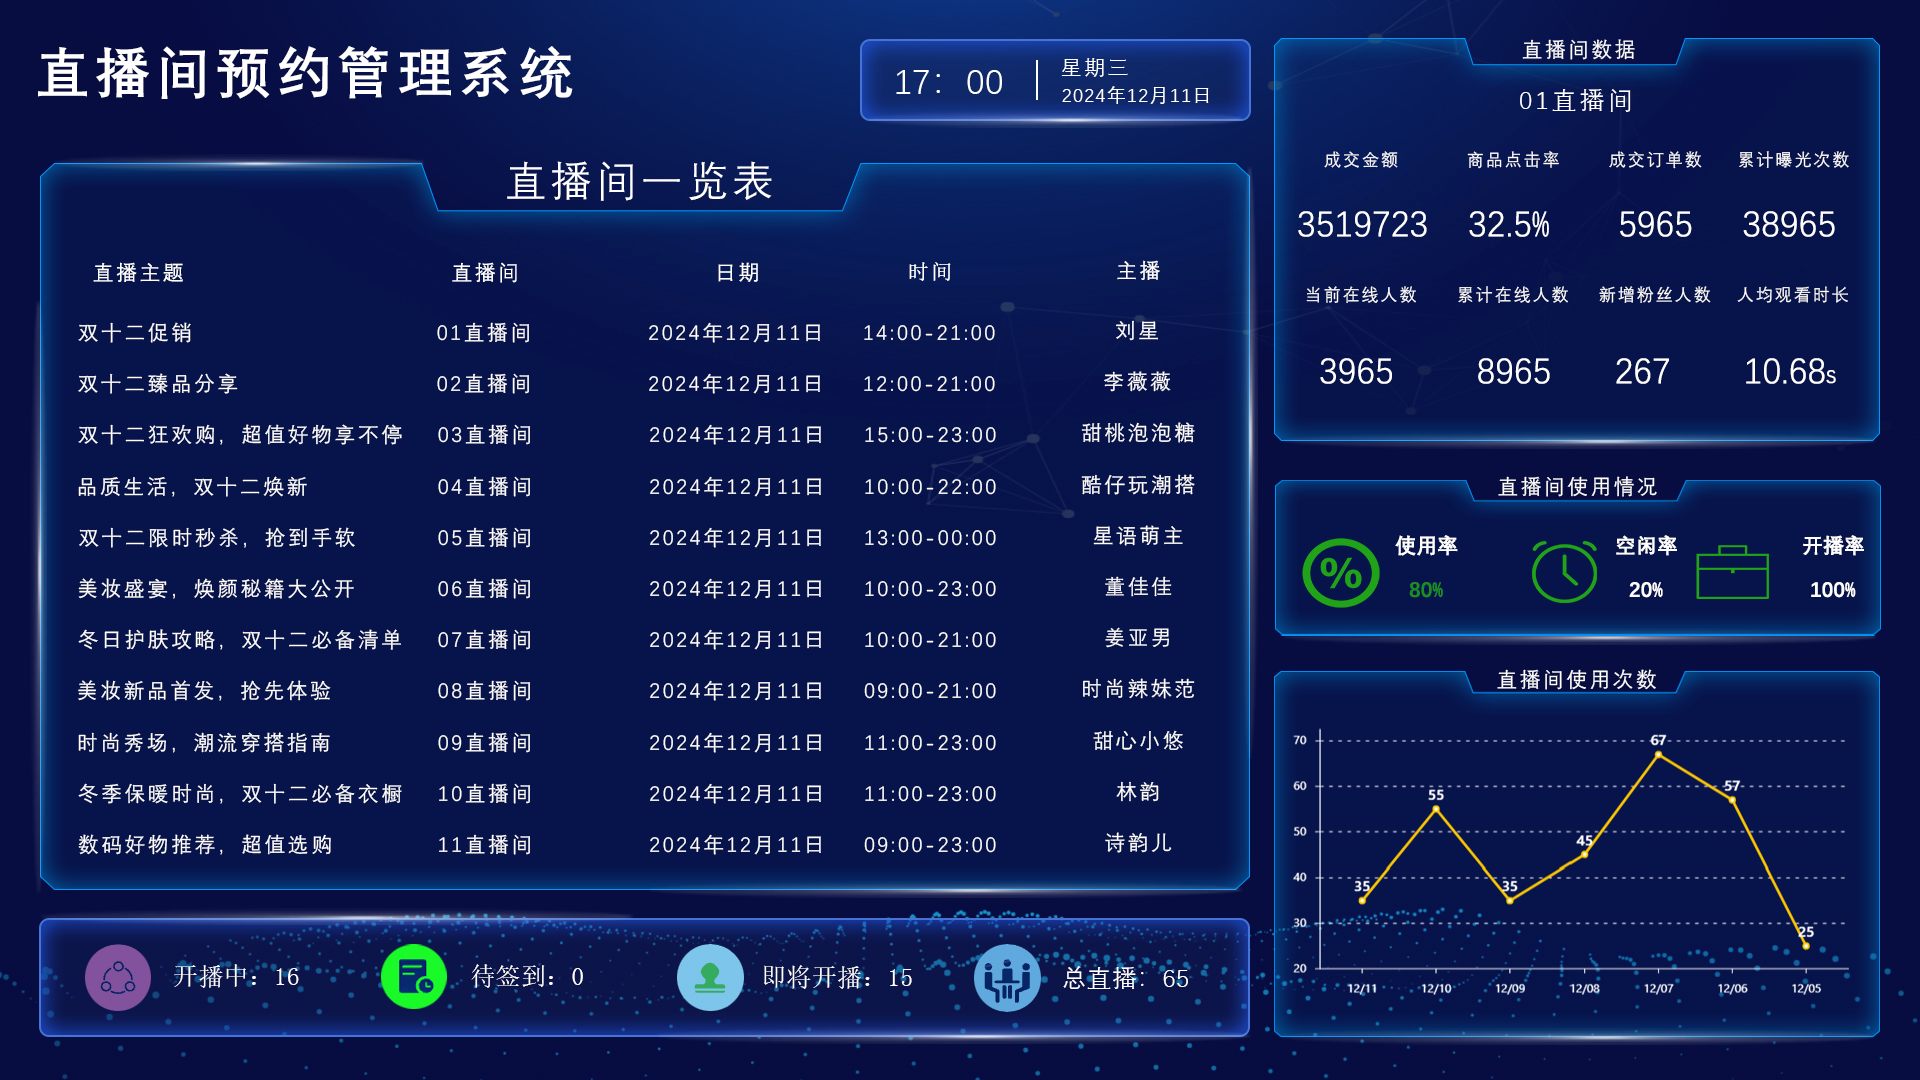Select the 双十二臻品分享 theme
This screenshot has height=1080, width=1920.
tap(158, 384)
